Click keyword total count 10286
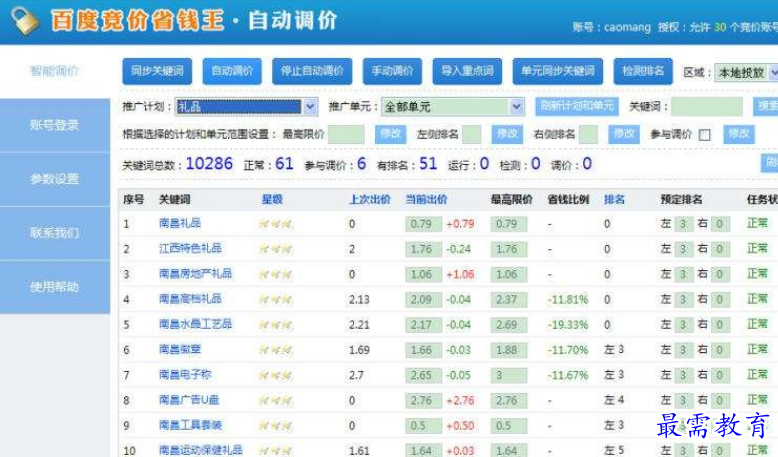The height and width of the screenshot is (457, 778). pyautogui.click(x=209, y=164)
